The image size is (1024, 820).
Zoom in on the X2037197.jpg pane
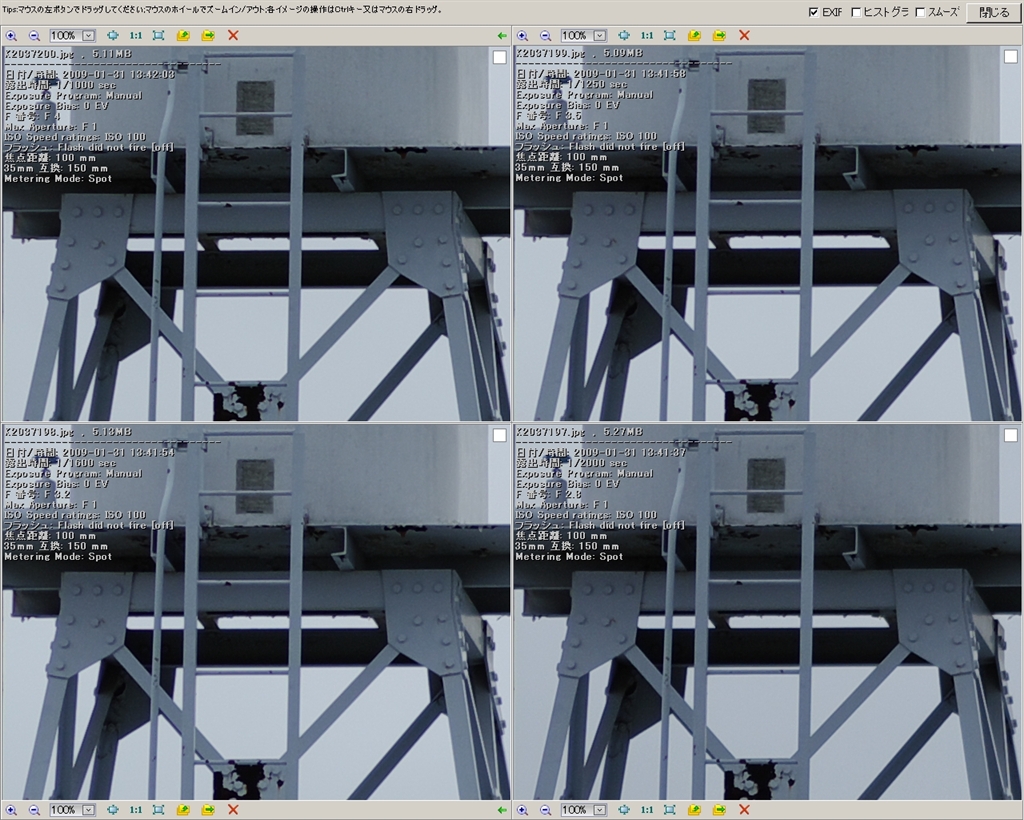[522, 810]
